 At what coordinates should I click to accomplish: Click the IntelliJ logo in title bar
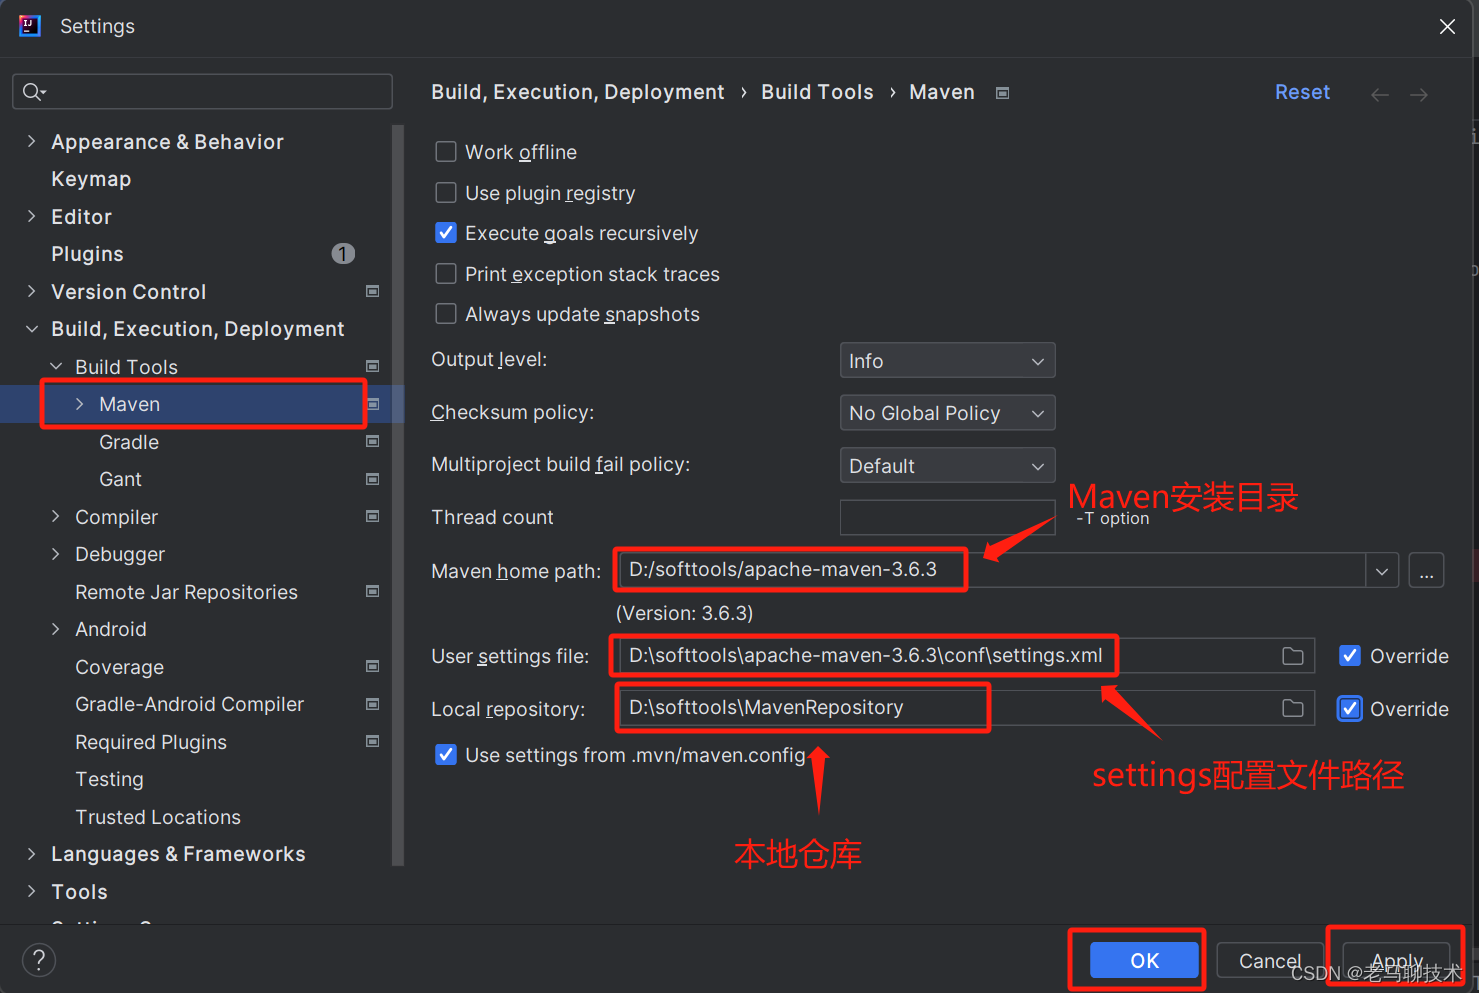30,26
